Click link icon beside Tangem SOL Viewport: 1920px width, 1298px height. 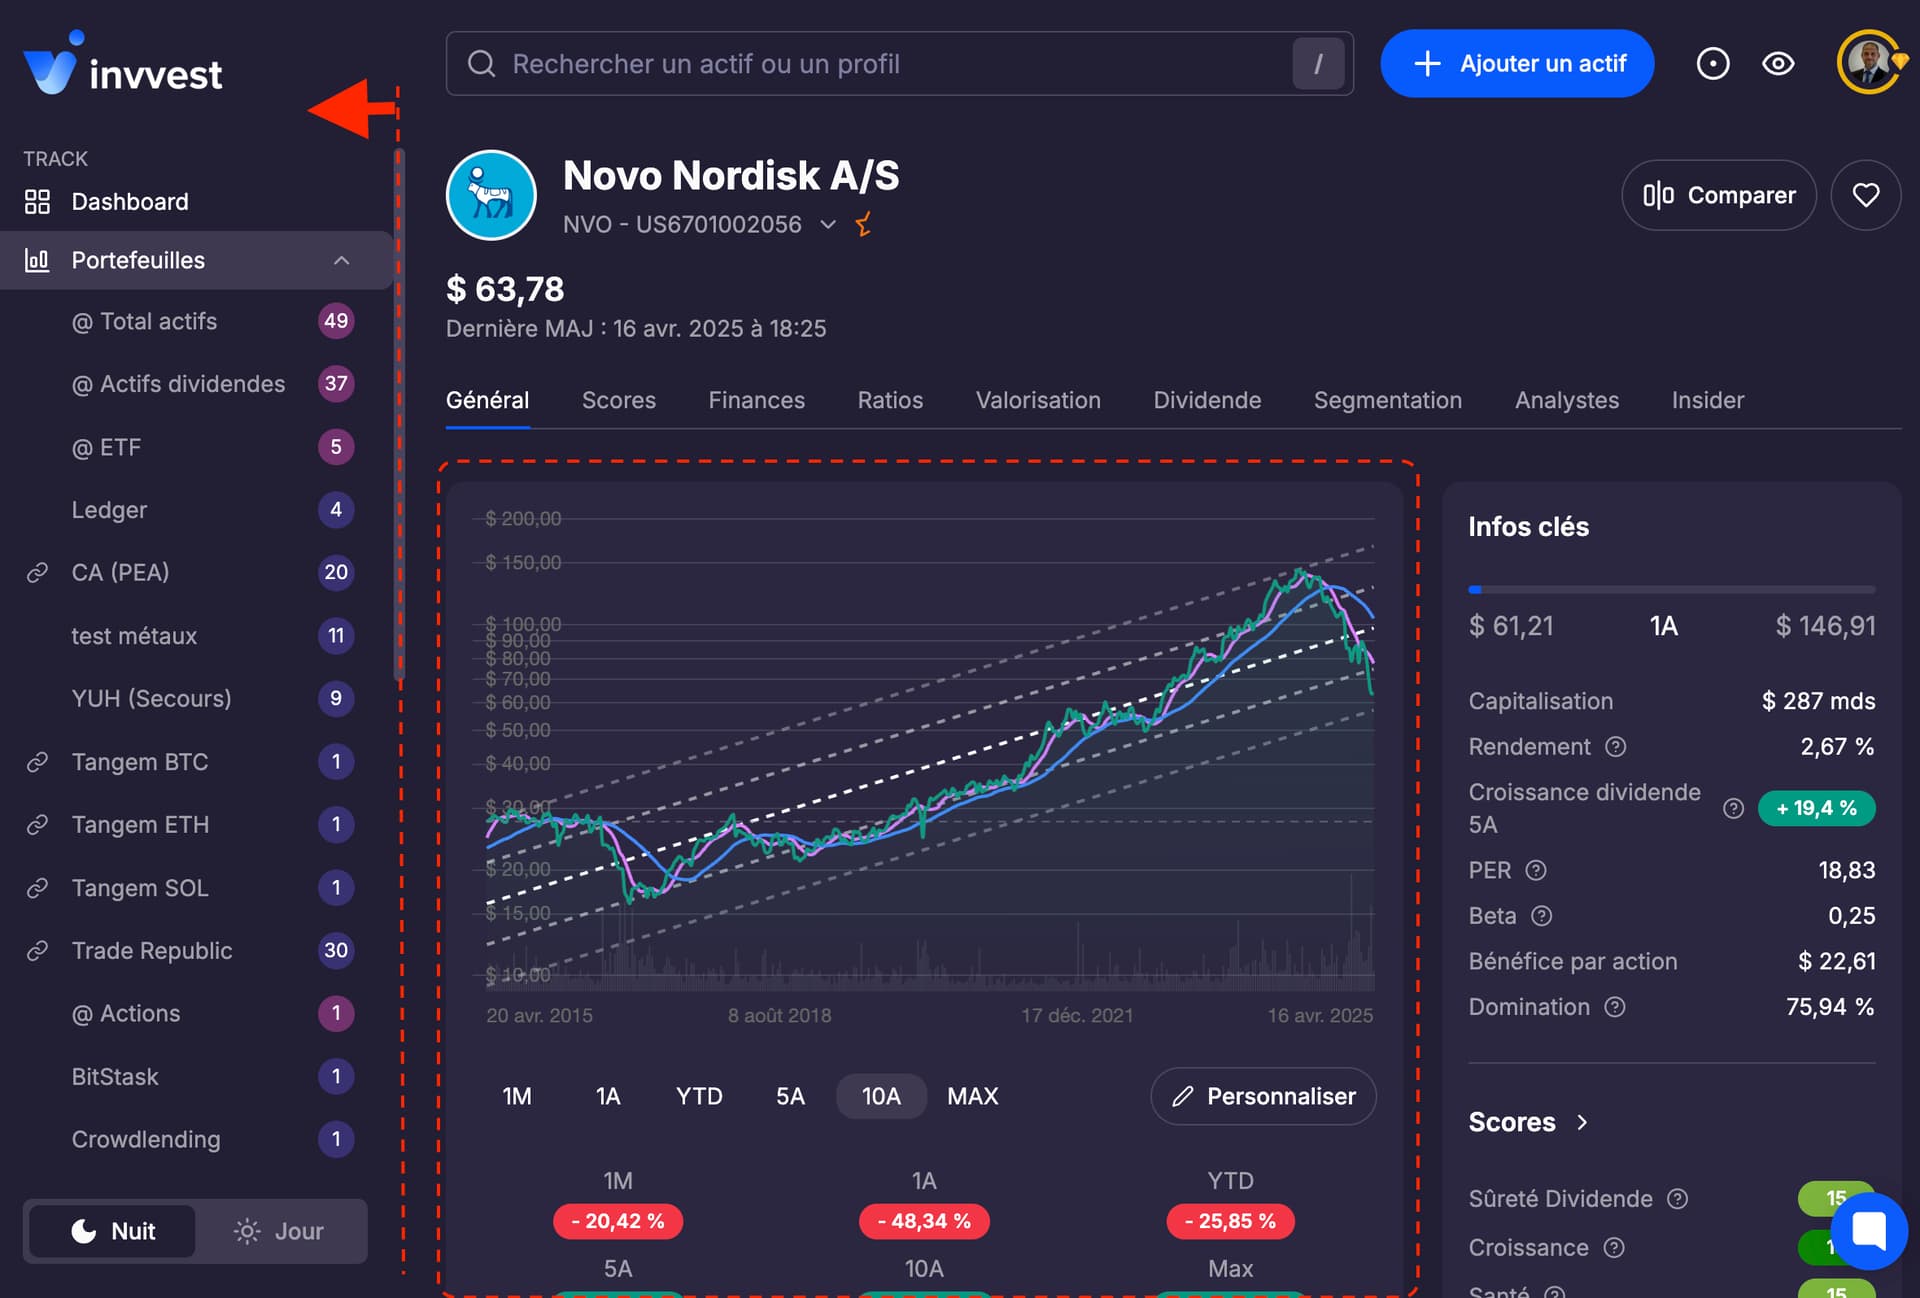coord(37,888)
